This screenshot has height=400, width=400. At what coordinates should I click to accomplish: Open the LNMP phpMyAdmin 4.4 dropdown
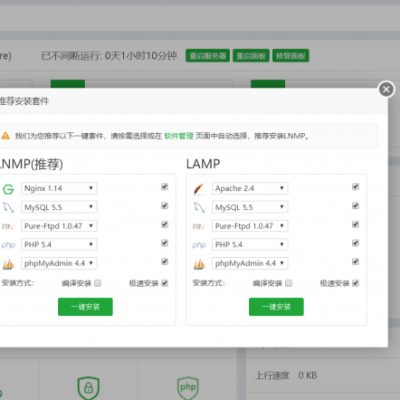[59, 263]
